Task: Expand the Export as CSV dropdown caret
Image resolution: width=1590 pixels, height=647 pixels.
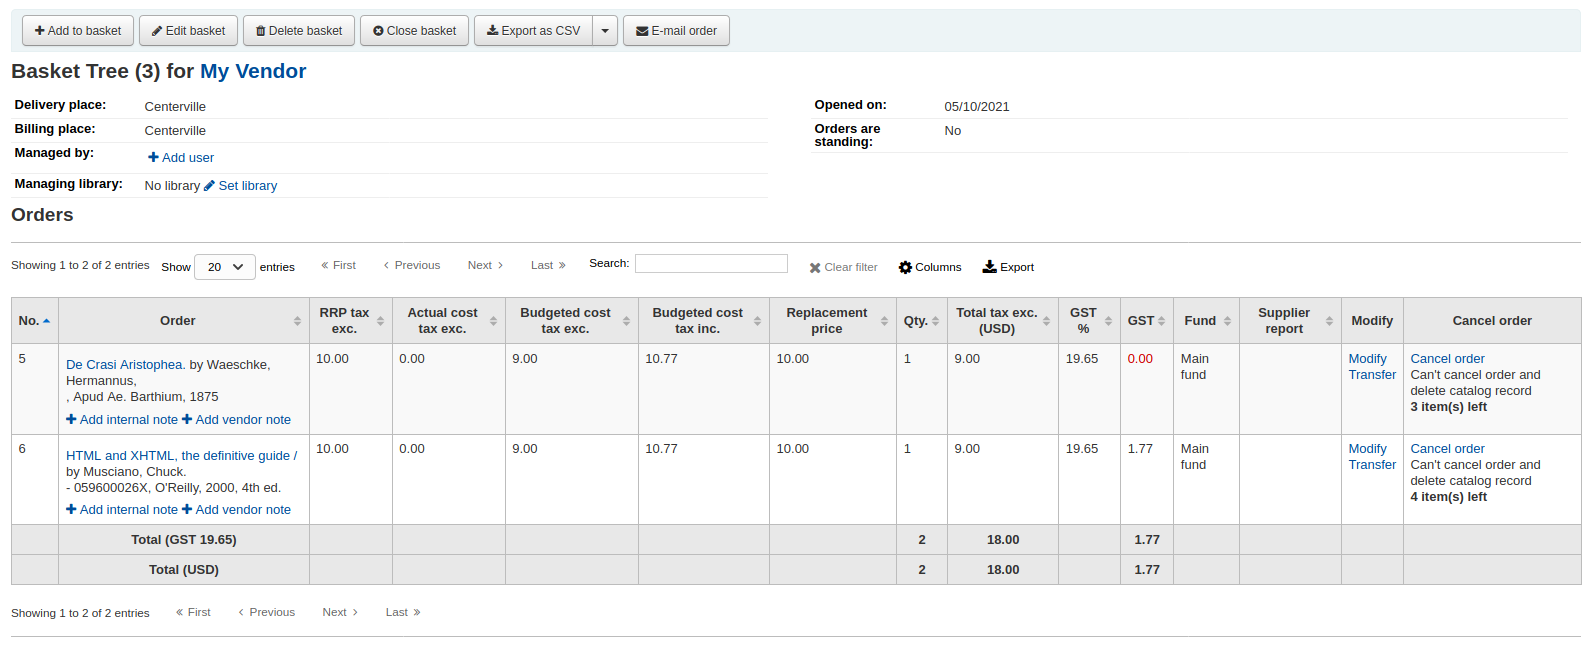Action: tap(605, 31)
